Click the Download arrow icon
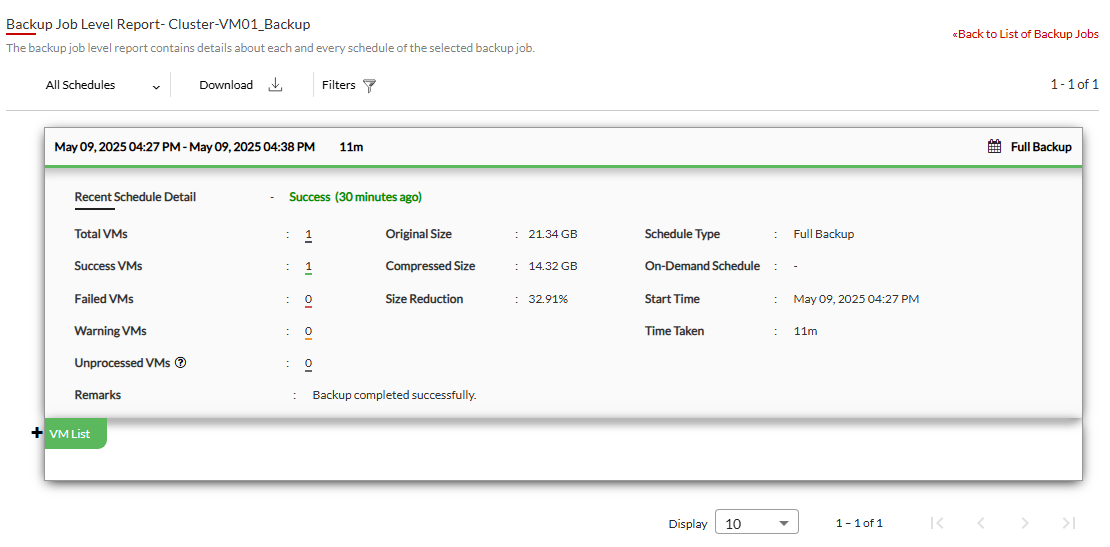This screenshot has height=547, width=1110. point(276,85)
